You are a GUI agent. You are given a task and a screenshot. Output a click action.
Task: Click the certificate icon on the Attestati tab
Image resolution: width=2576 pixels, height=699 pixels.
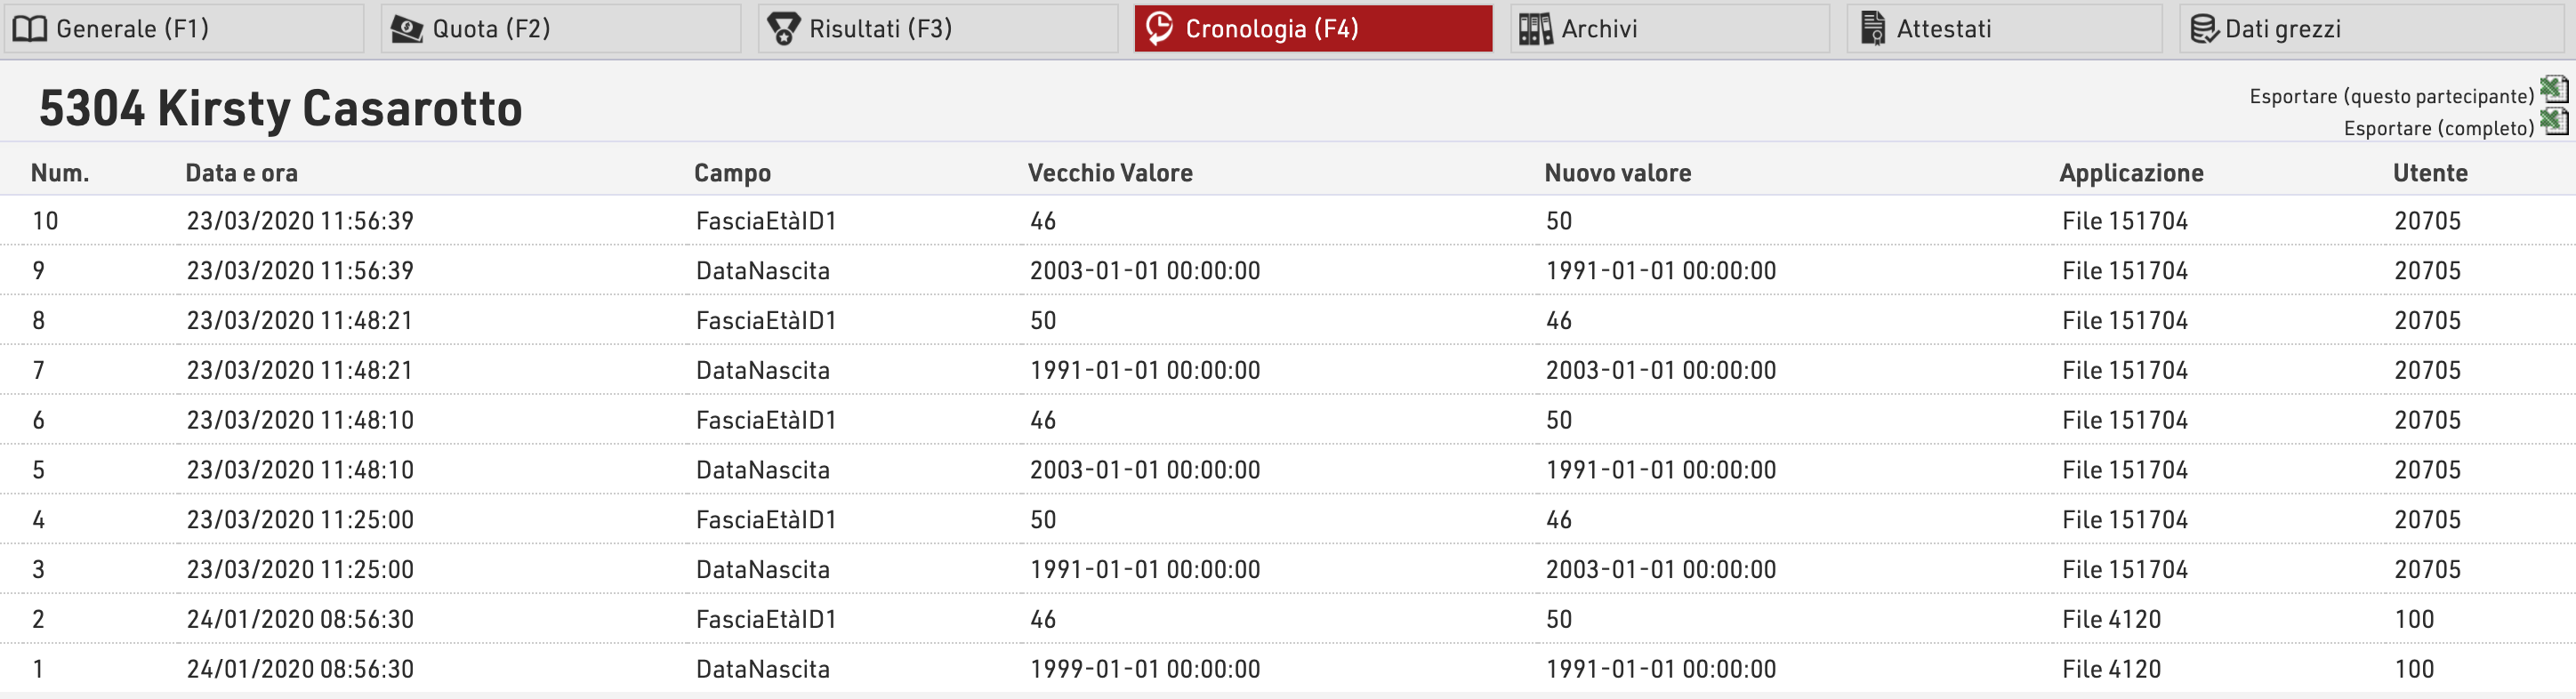coord(1873,29)
